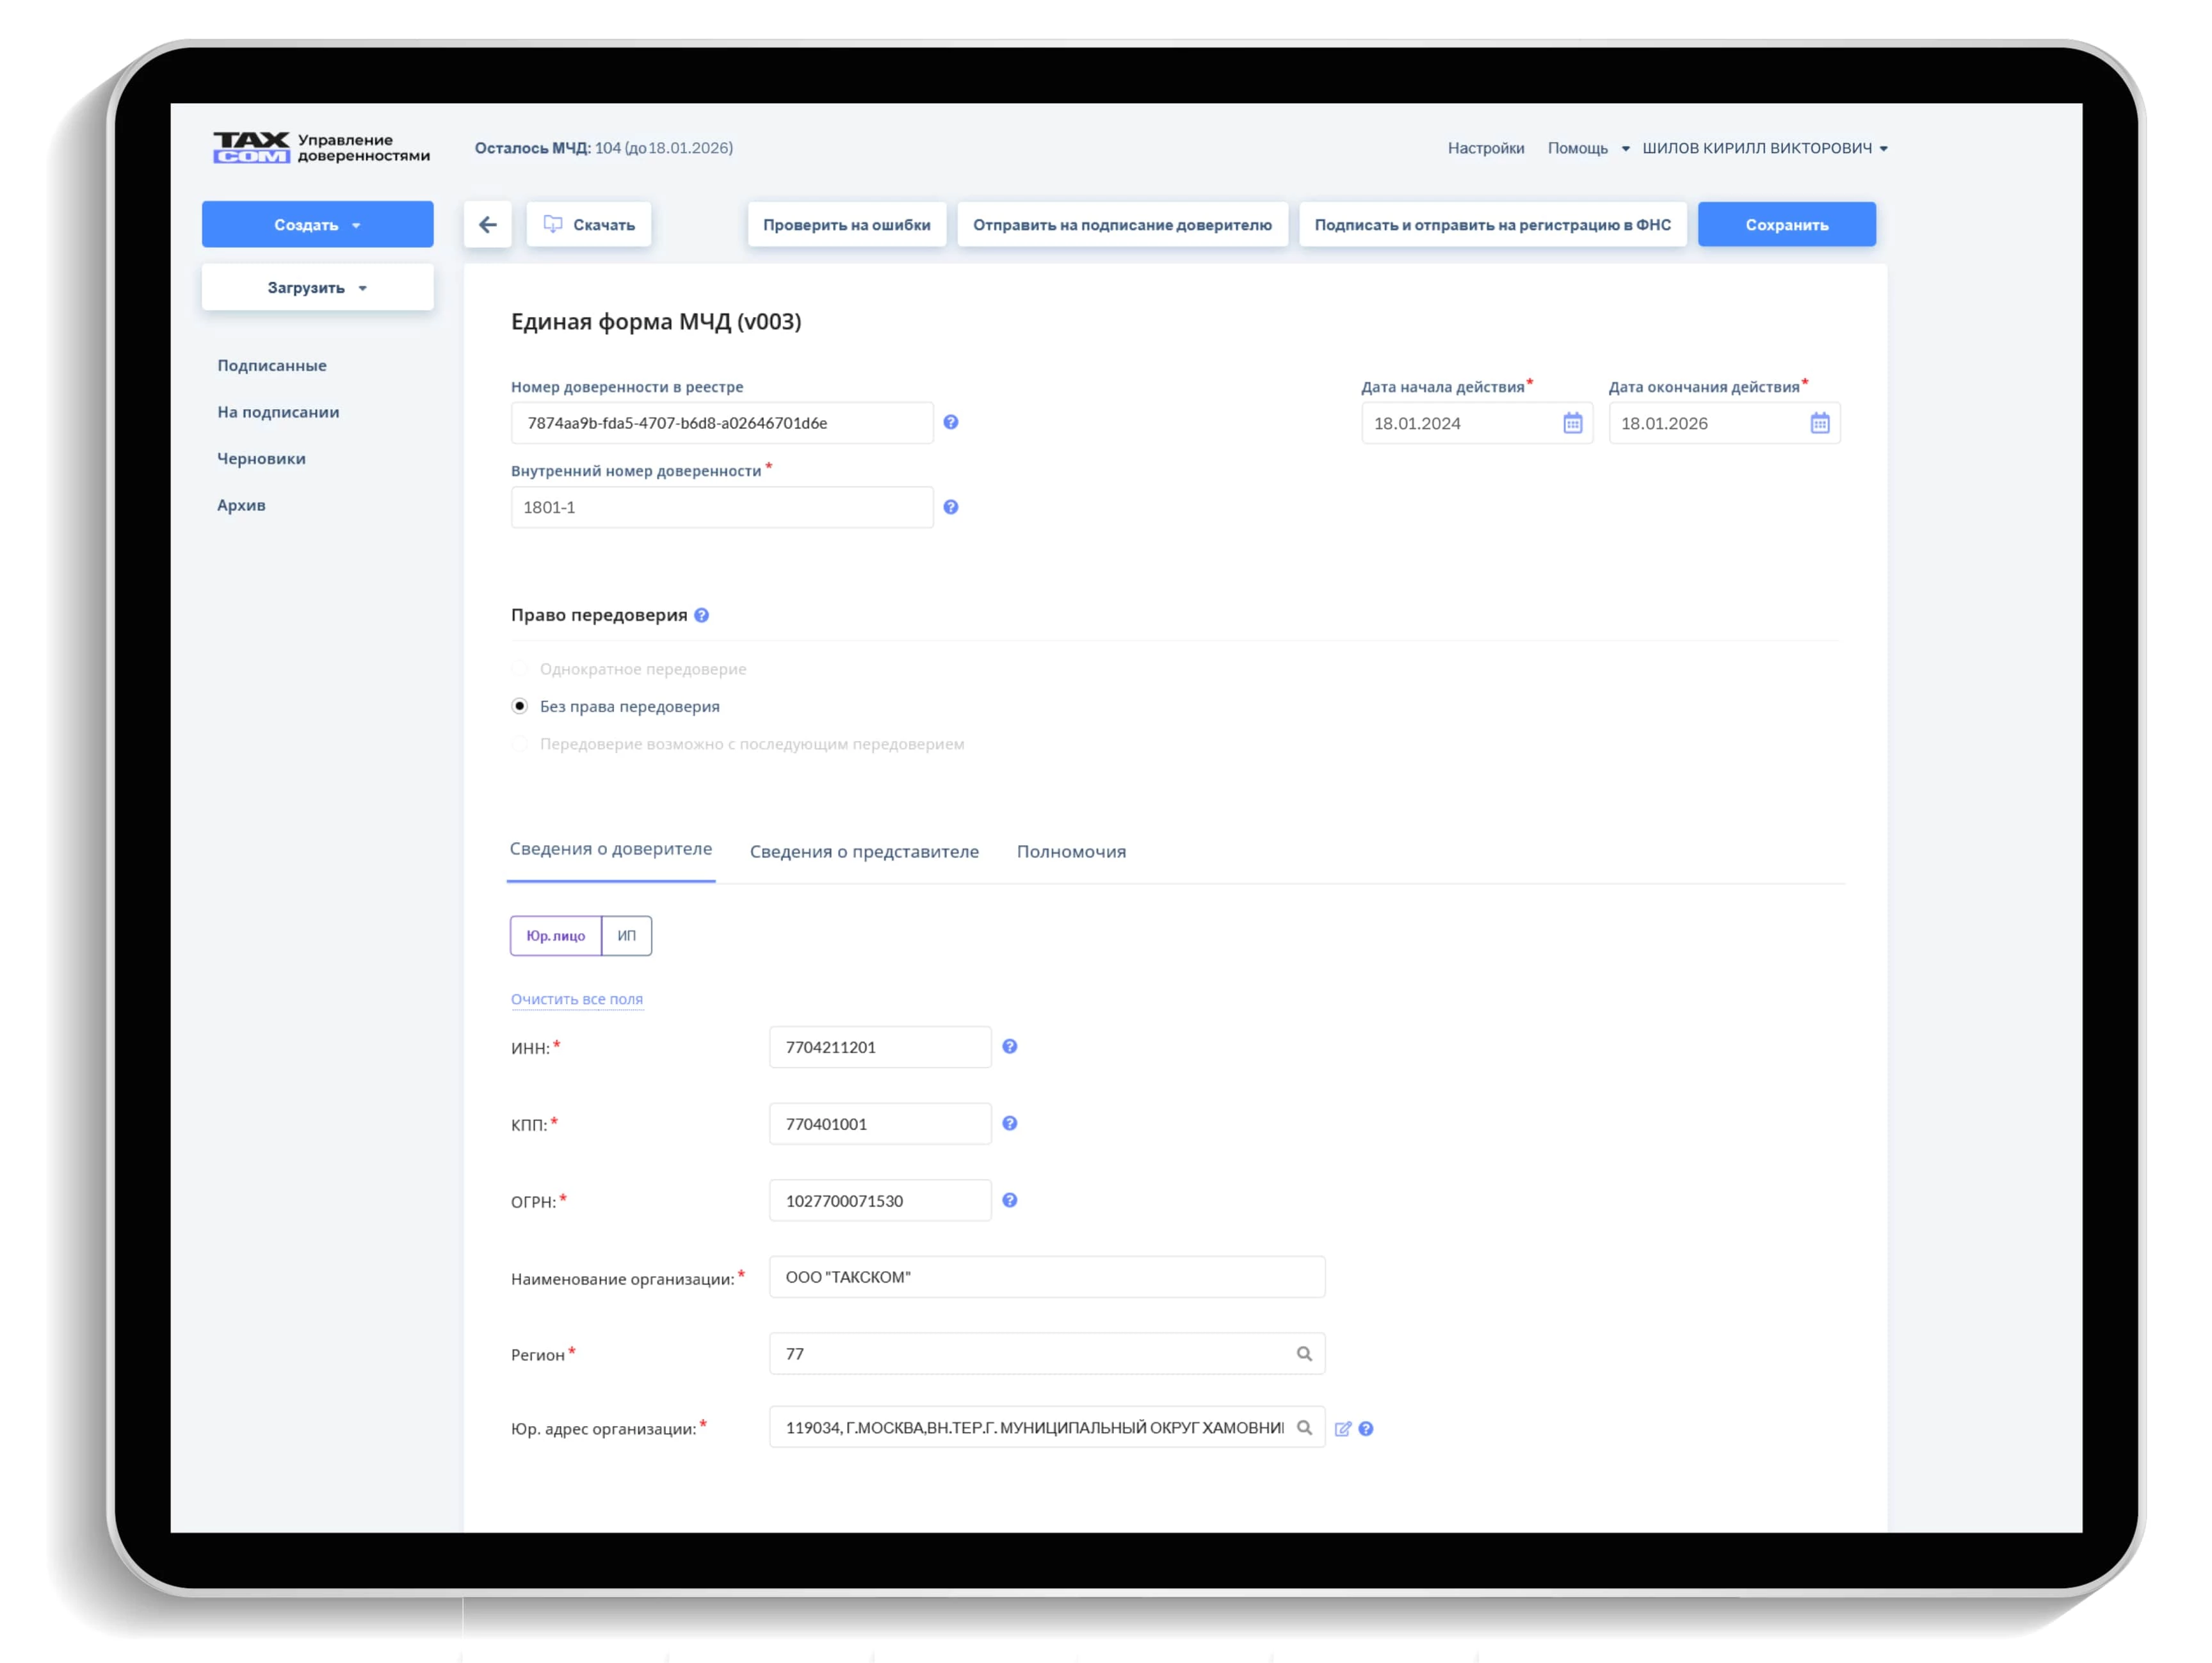
Task: Click search icon in Регион field
Action: tap(1304, 1353)
